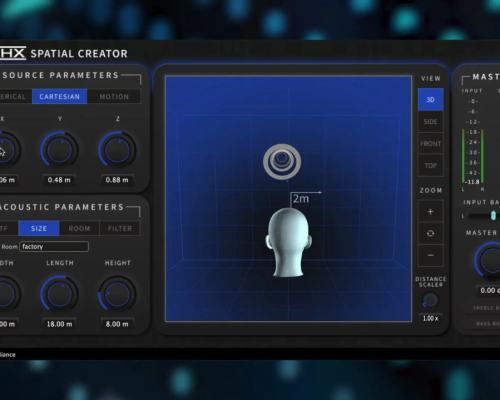Open the Room acoustic tab
The width and height of the screenshot is (500, 400).
pyautogui.click(x=79, y=228)
